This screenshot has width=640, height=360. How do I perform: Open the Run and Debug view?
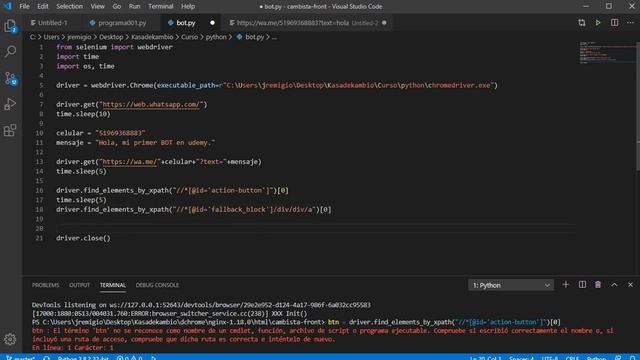click(10, 104)
